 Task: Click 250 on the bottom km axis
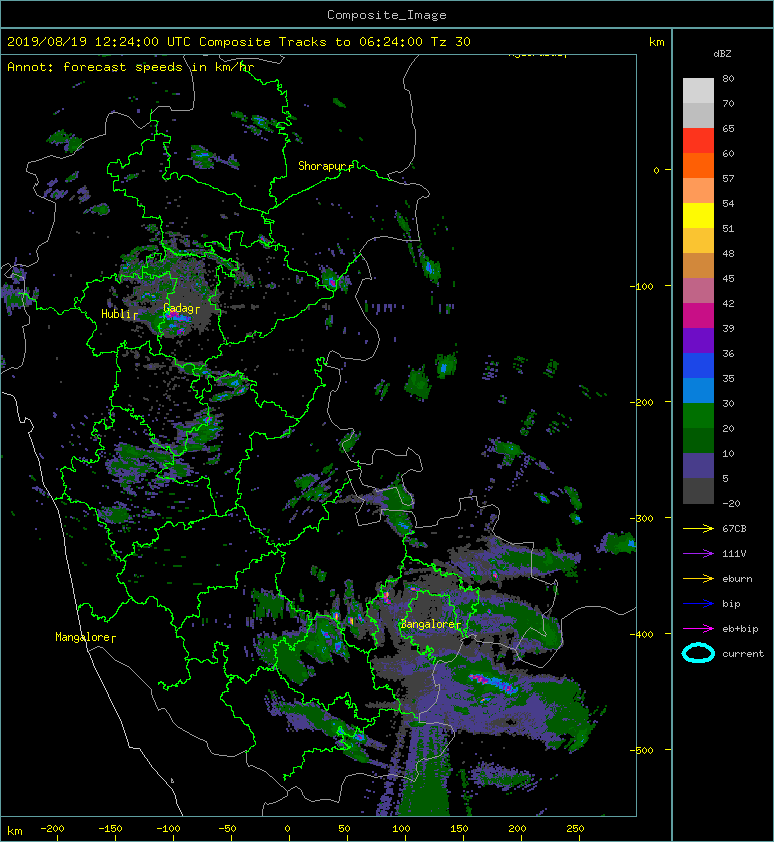(x=575, y=829)
